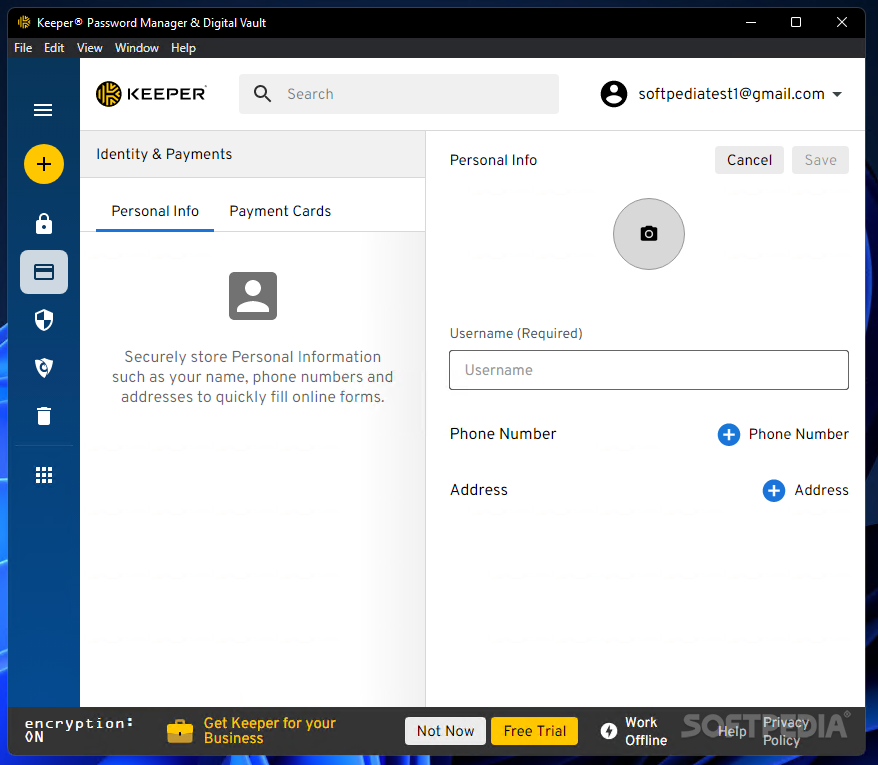Open the File menu
Image resolution: width=878 pixels, height=765 pixels.
23,48
